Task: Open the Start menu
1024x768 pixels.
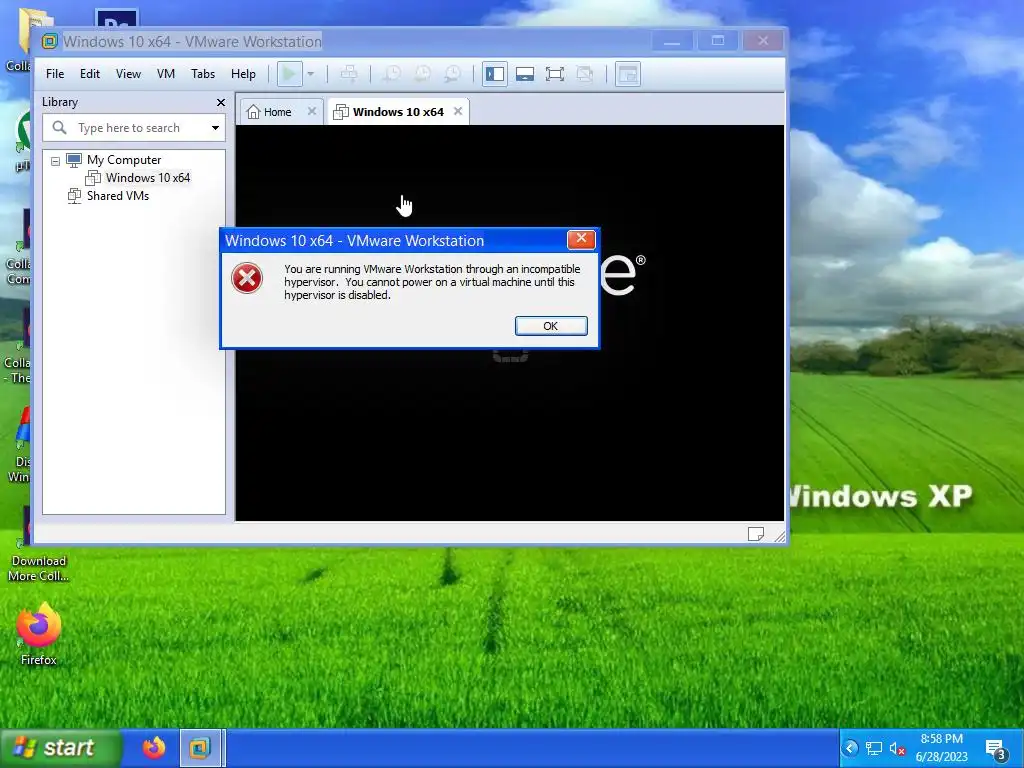Action: click(x=60, y=748)
